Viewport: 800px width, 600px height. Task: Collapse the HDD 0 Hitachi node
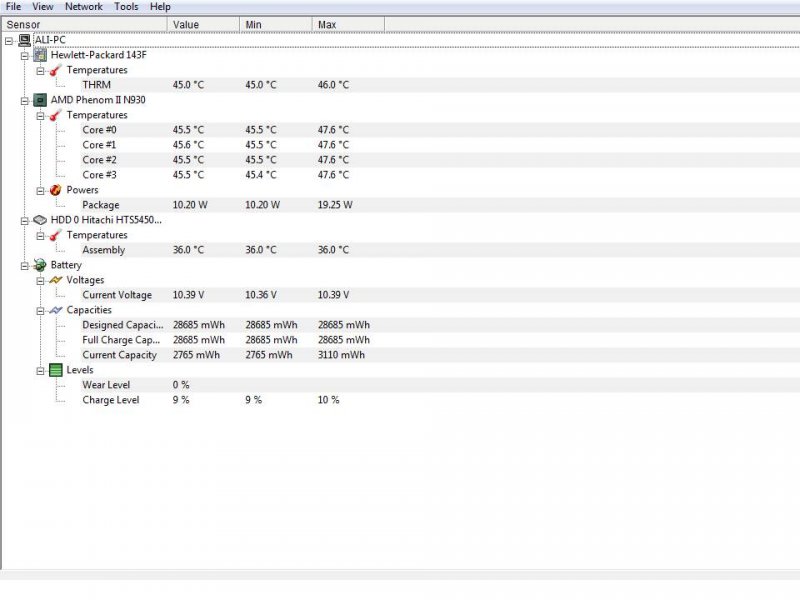click(x=24, y=220)
